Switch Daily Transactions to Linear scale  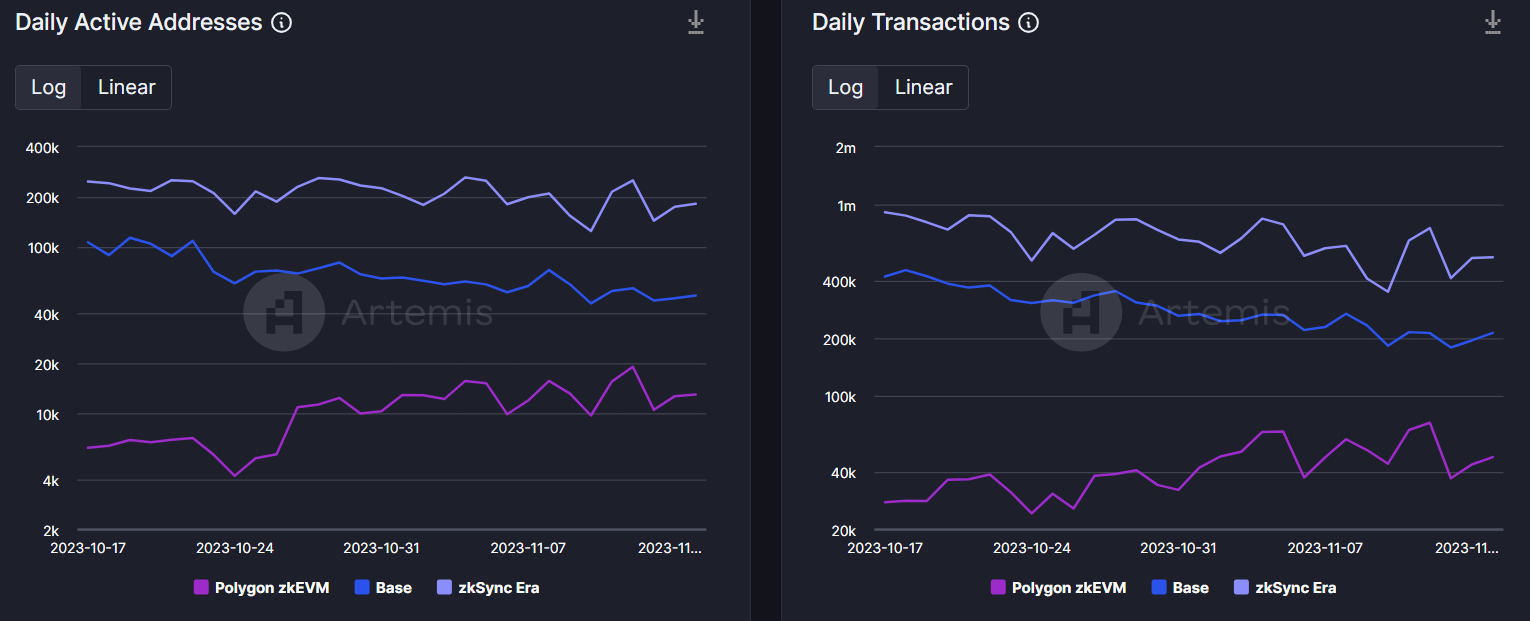tap(924, 87)
